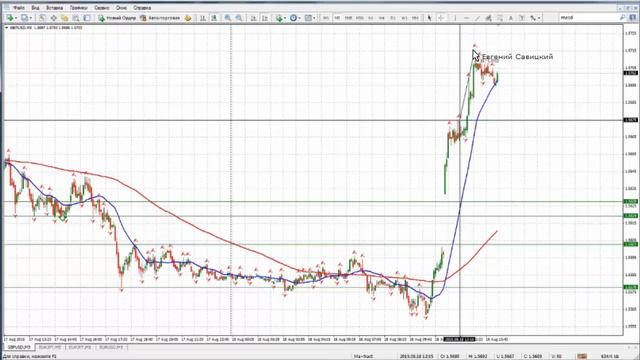Select the H4 timeframe
This screenshot has height=360, width=640.
[382, 18]
